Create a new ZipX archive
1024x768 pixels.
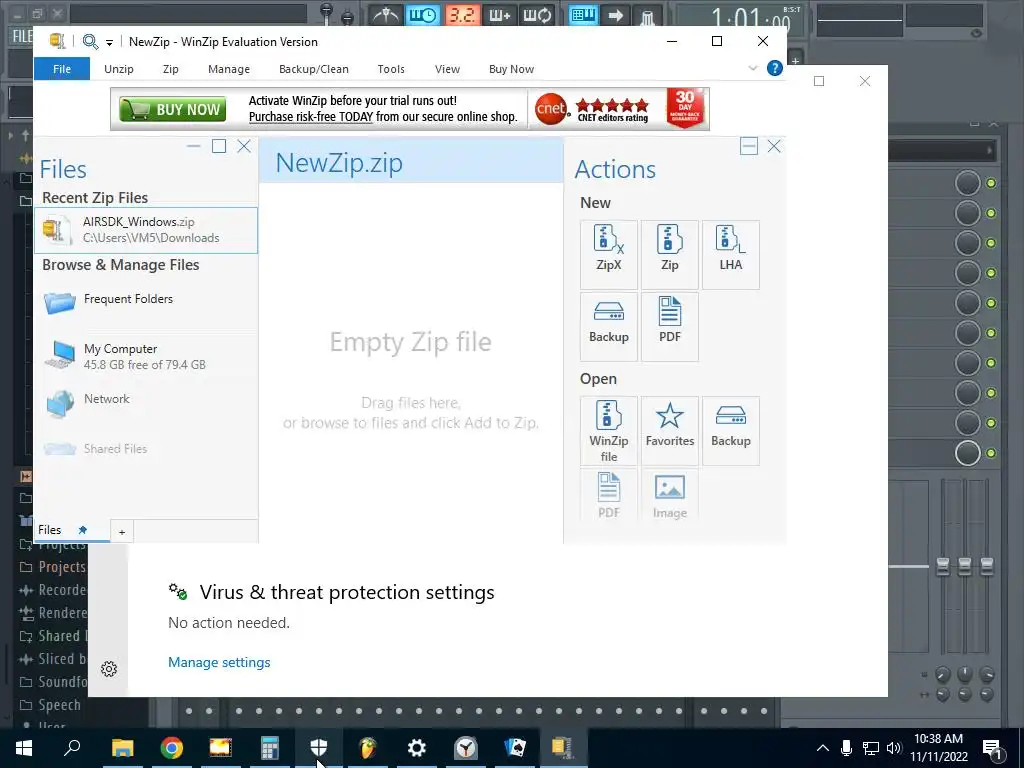point(609,255)
